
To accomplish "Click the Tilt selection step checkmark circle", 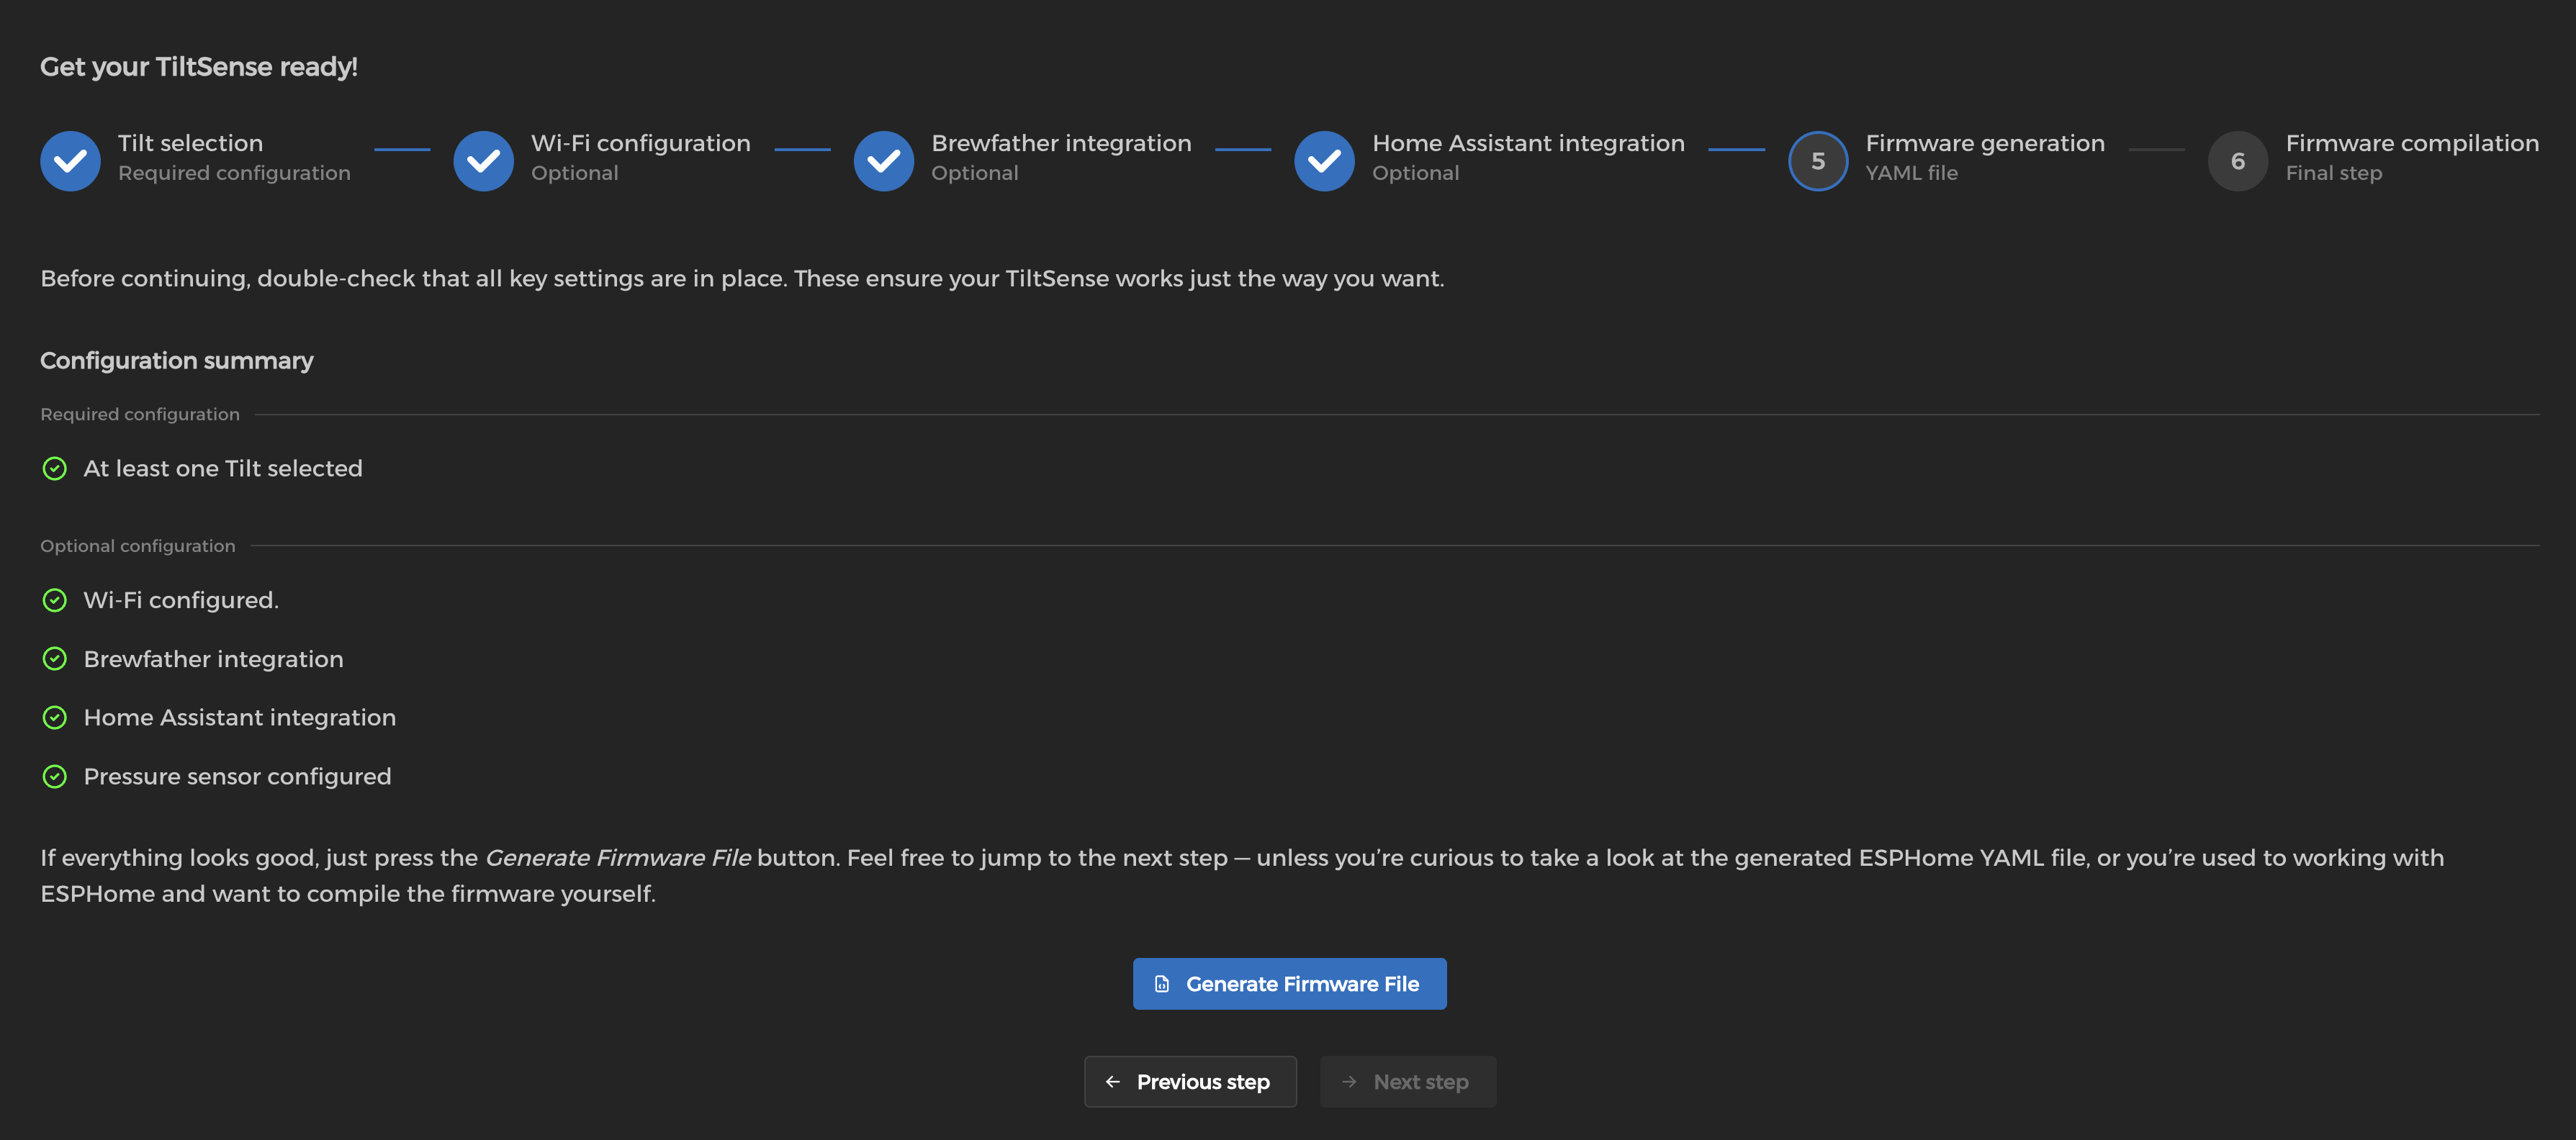I will 70,160.
